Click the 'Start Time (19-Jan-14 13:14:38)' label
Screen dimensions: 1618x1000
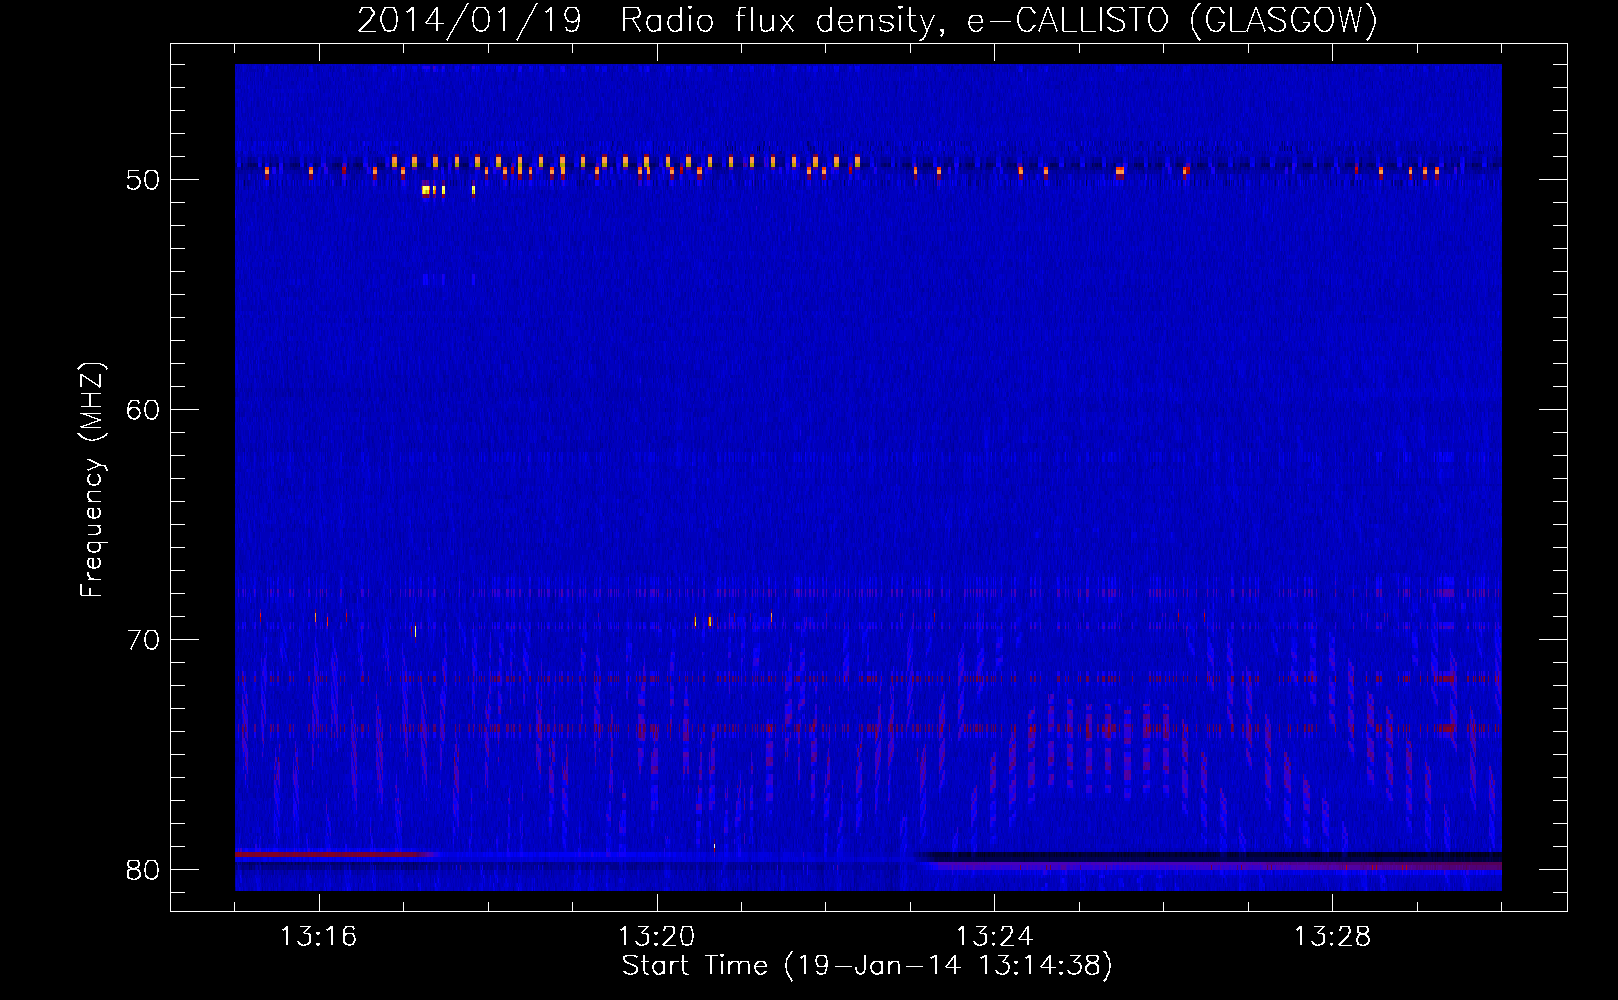click(x=867, y=965)
